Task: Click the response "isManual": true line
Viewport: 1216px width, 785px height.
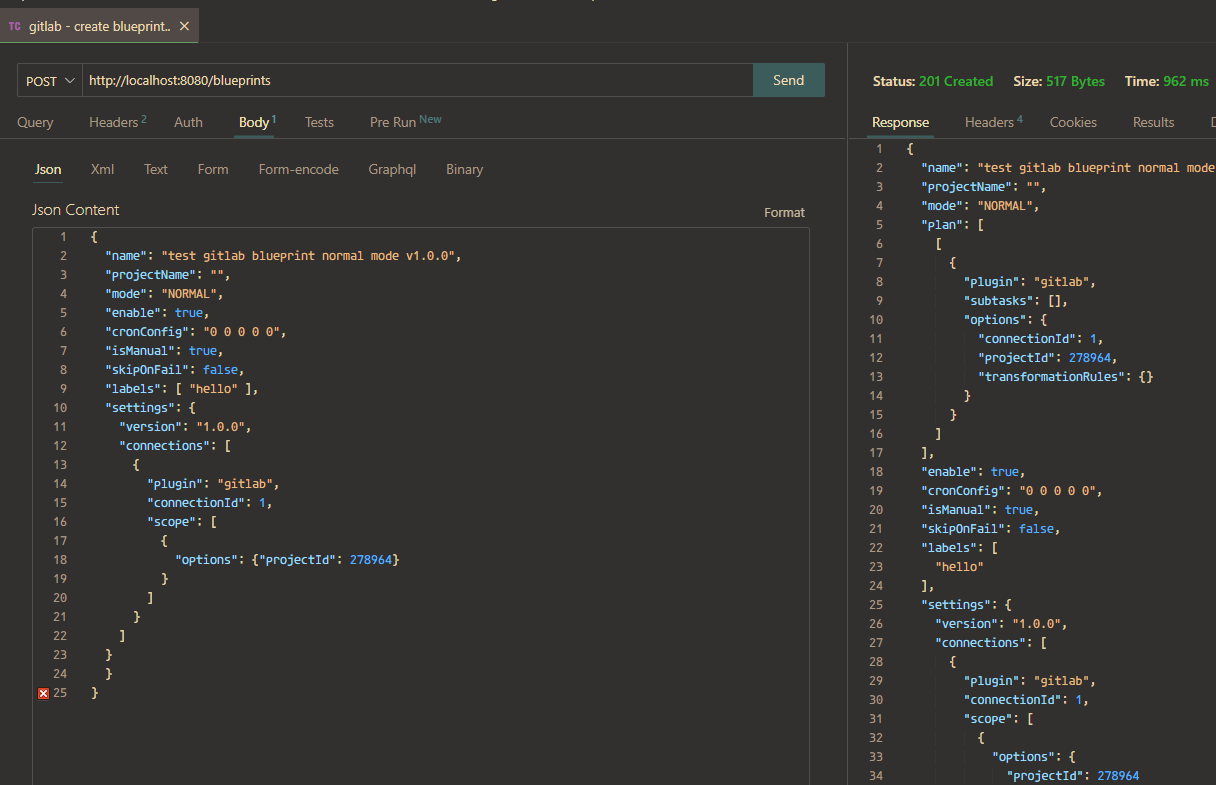Action: [x=980, y=509]
